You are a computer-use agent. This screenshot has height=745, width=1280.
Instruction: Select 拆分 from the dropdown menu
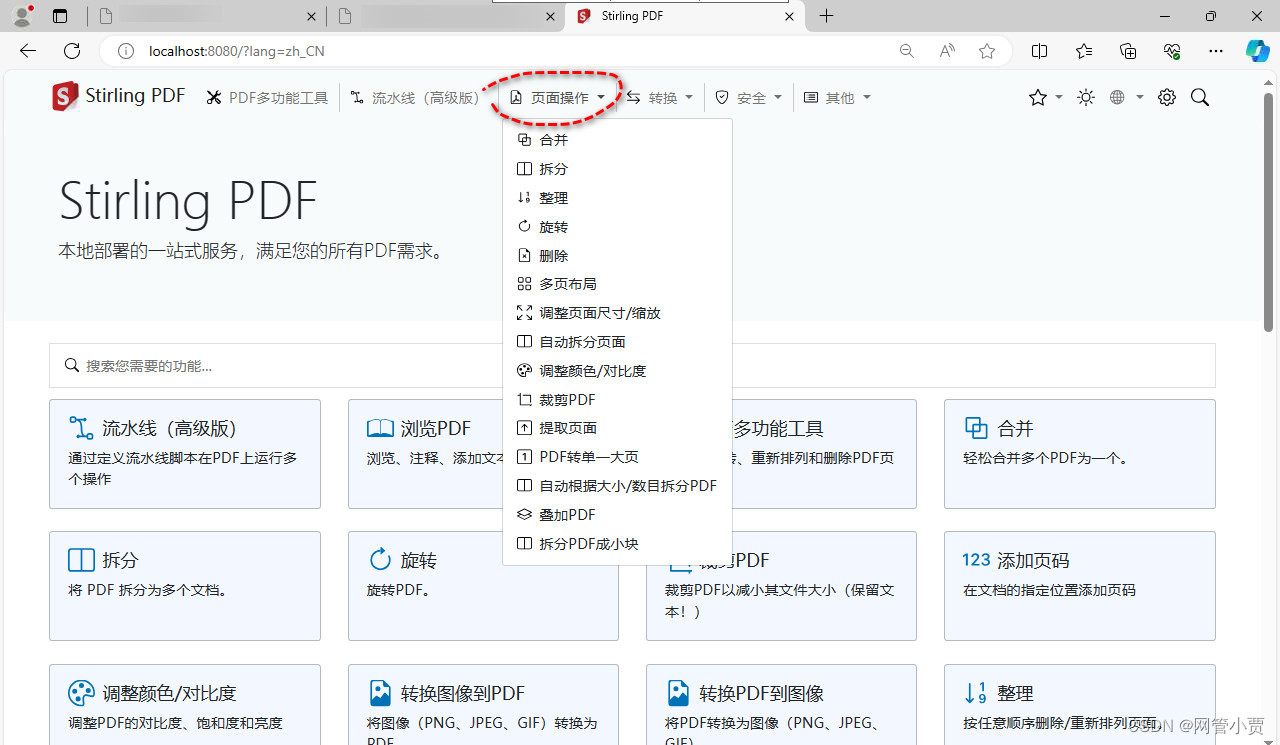(617, 169)
